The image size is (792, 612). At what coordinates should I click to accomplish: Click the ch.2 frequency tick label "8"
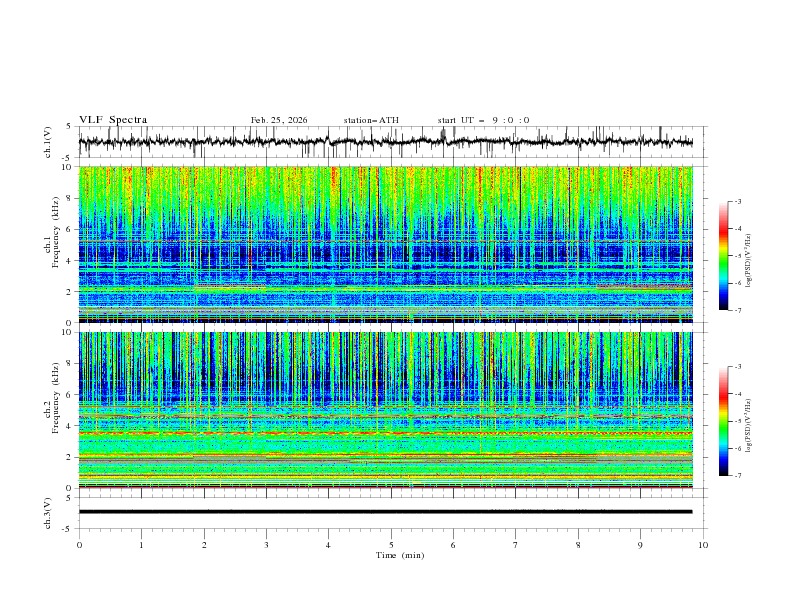[x=71, y=363]
